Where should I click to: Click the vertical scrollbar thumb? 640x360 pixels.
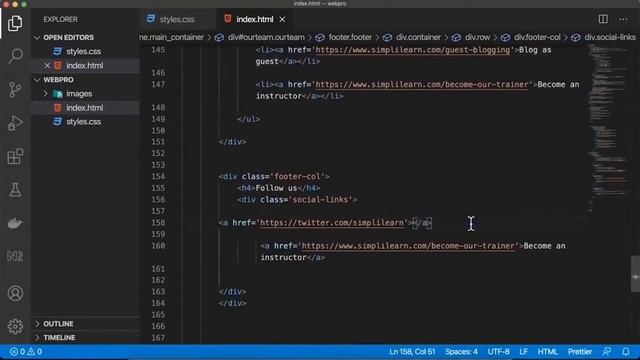click(x=635, y=274)
